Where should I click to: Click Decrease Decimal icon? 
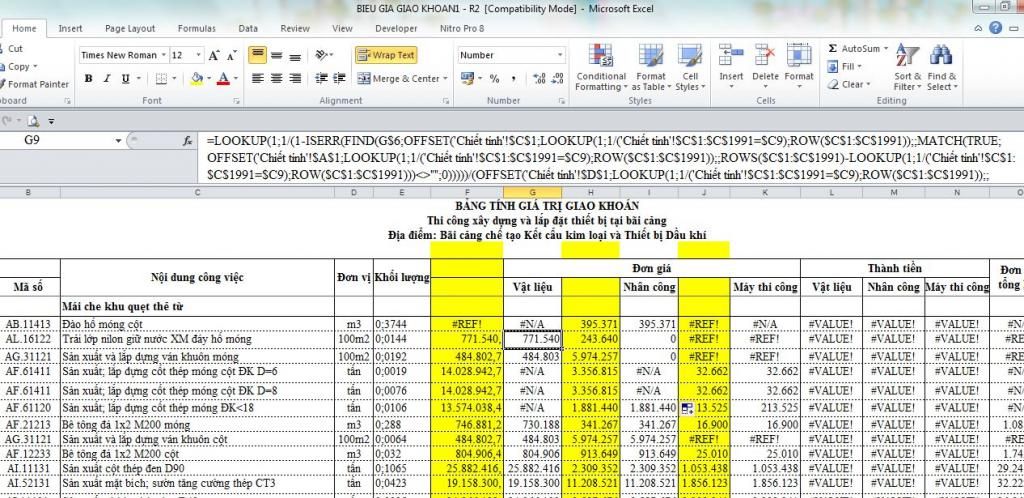pos(557,78)
